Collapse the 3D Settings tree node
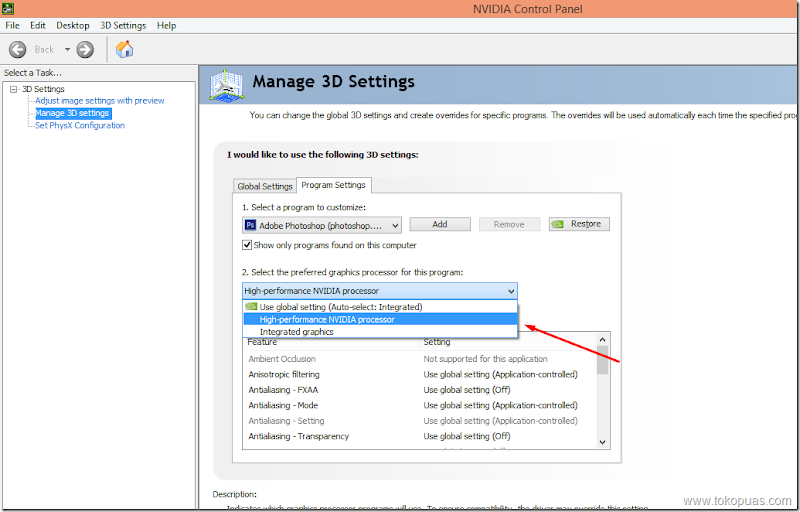The width and height of the screenshot is (800, 512). [14, 89]
